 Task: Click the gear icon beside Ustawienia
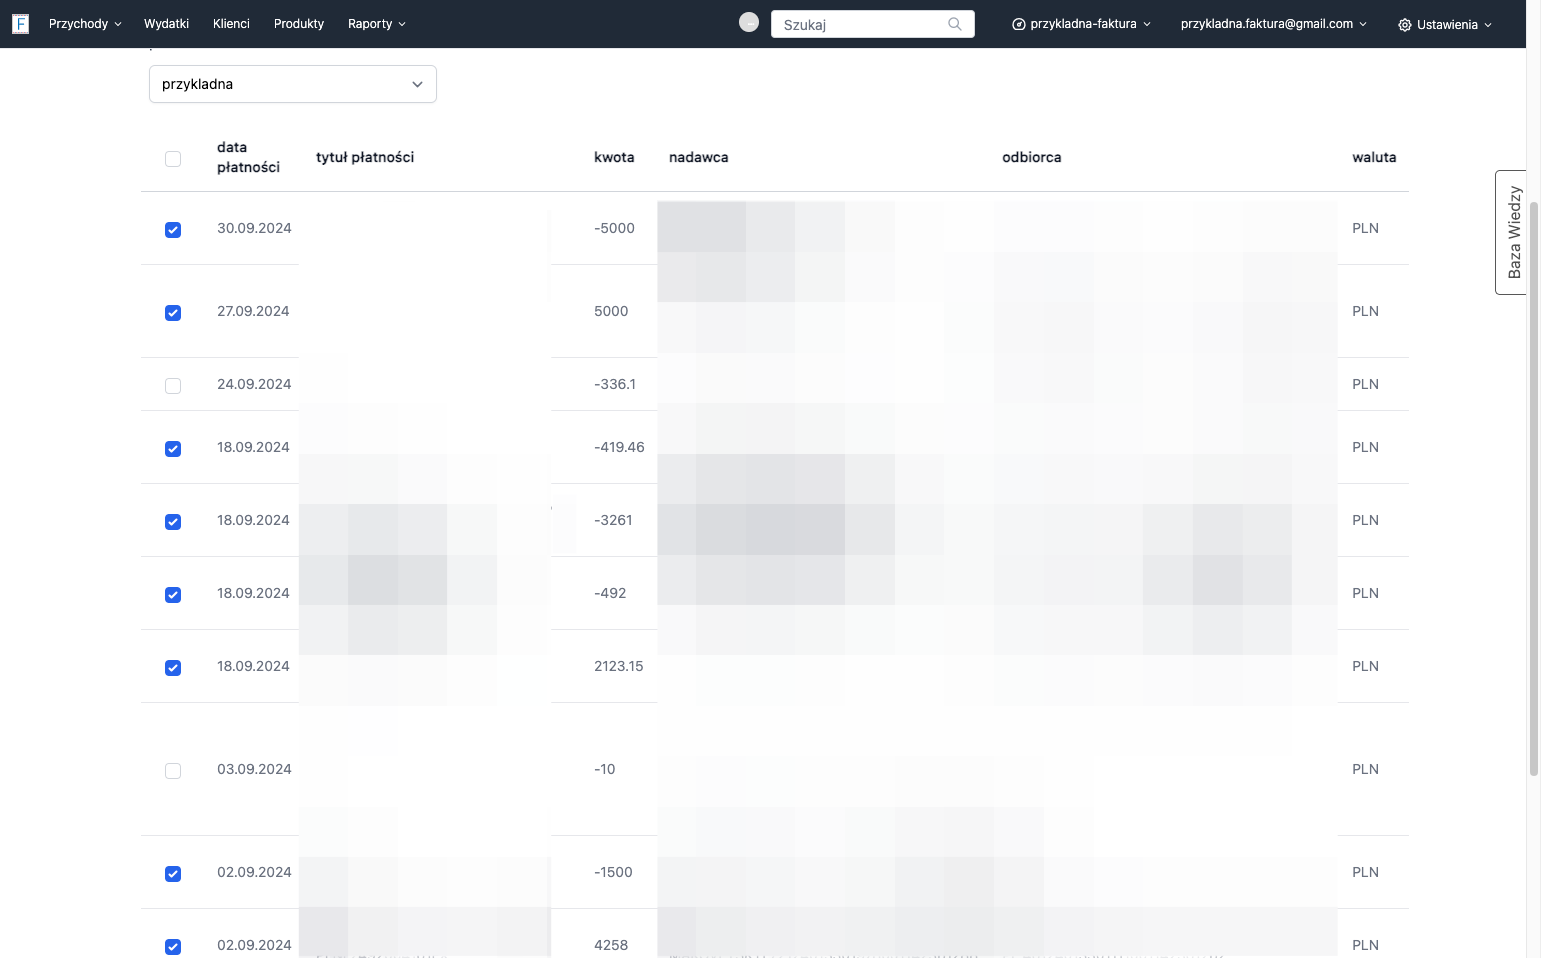[x=1405, y=25]
